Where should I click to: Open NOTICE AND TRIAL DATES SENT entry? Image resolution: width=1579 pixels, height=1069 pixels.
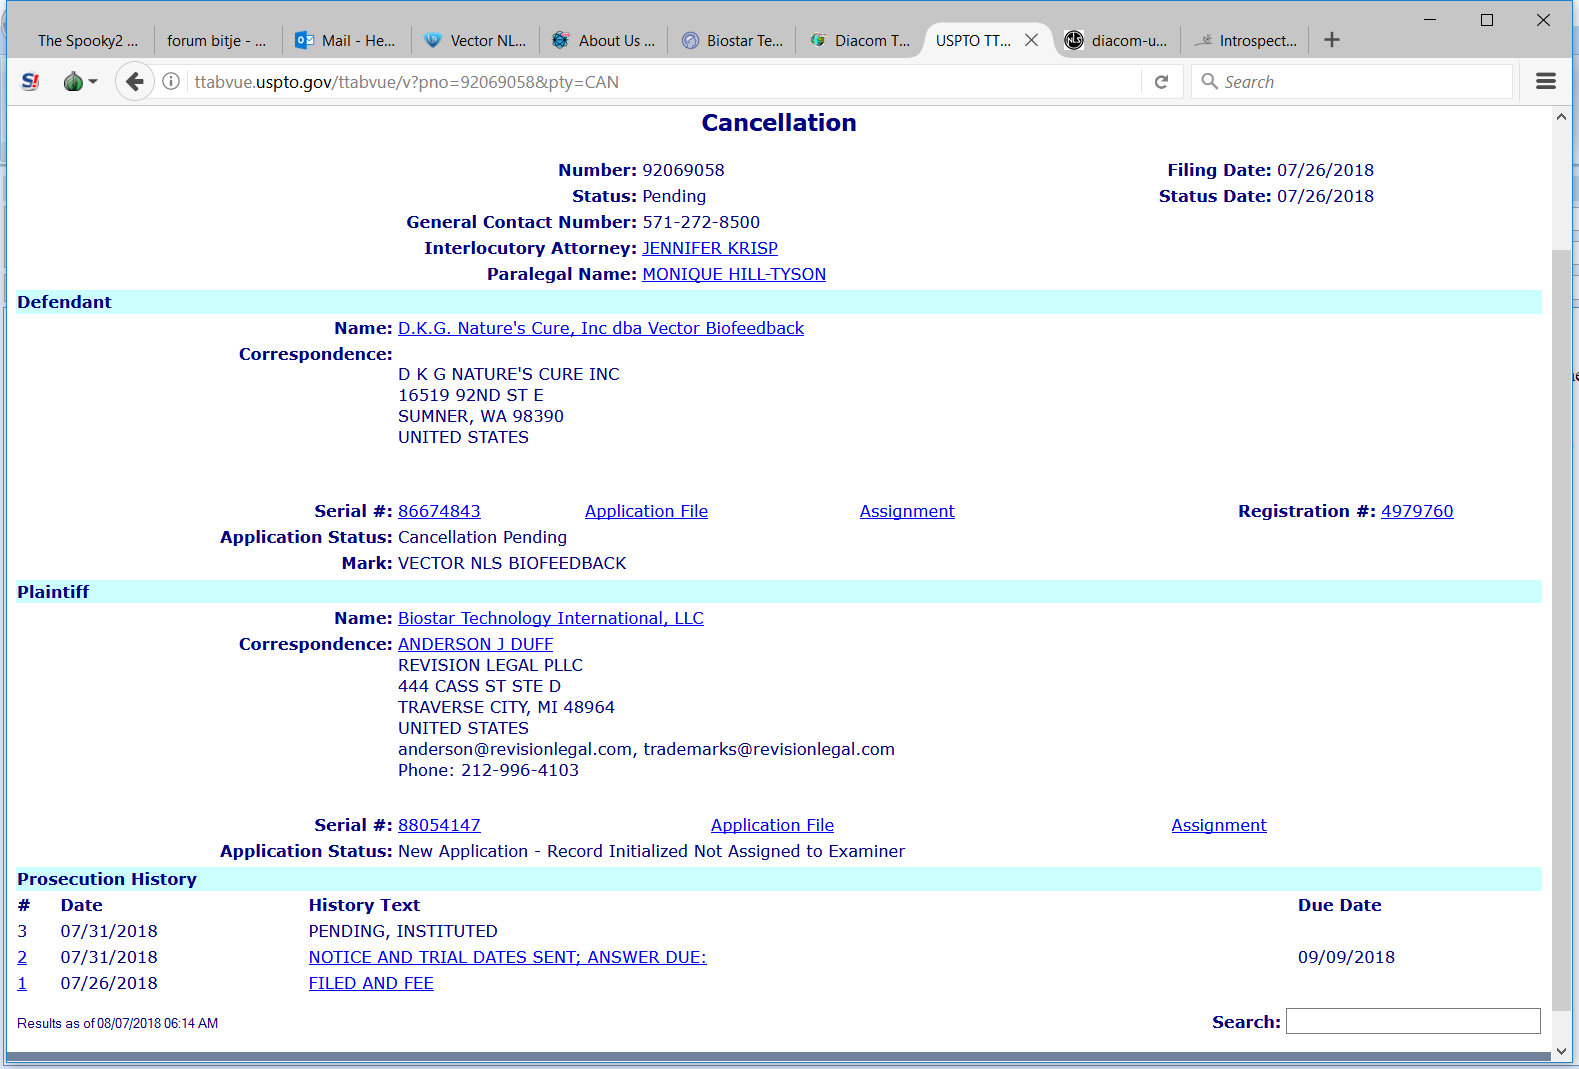click(507, 957)
